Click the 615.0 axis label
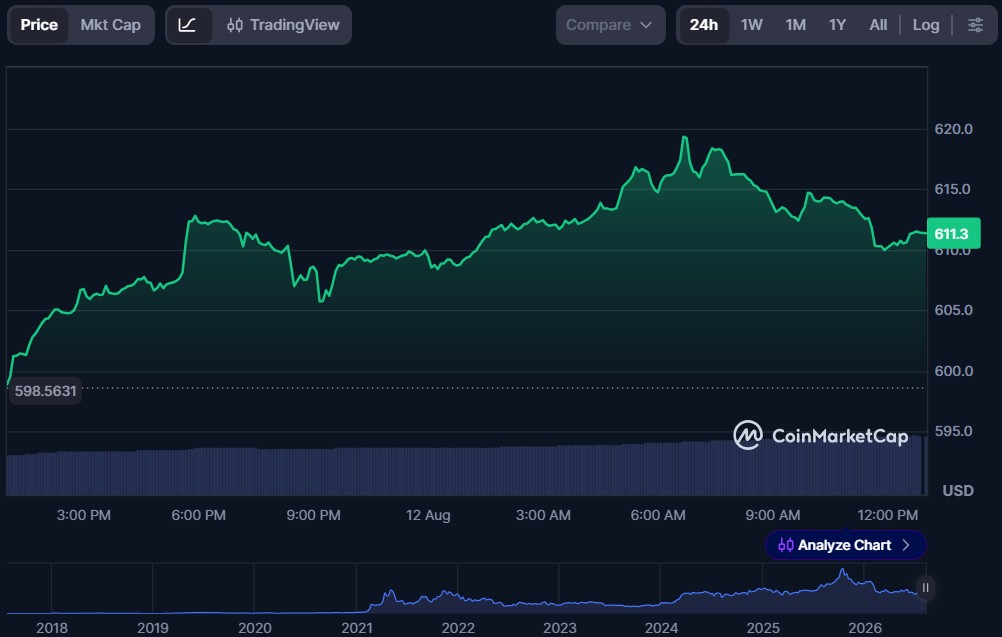The height and width of the screenshot is (637, 1002). pos(952,189)
